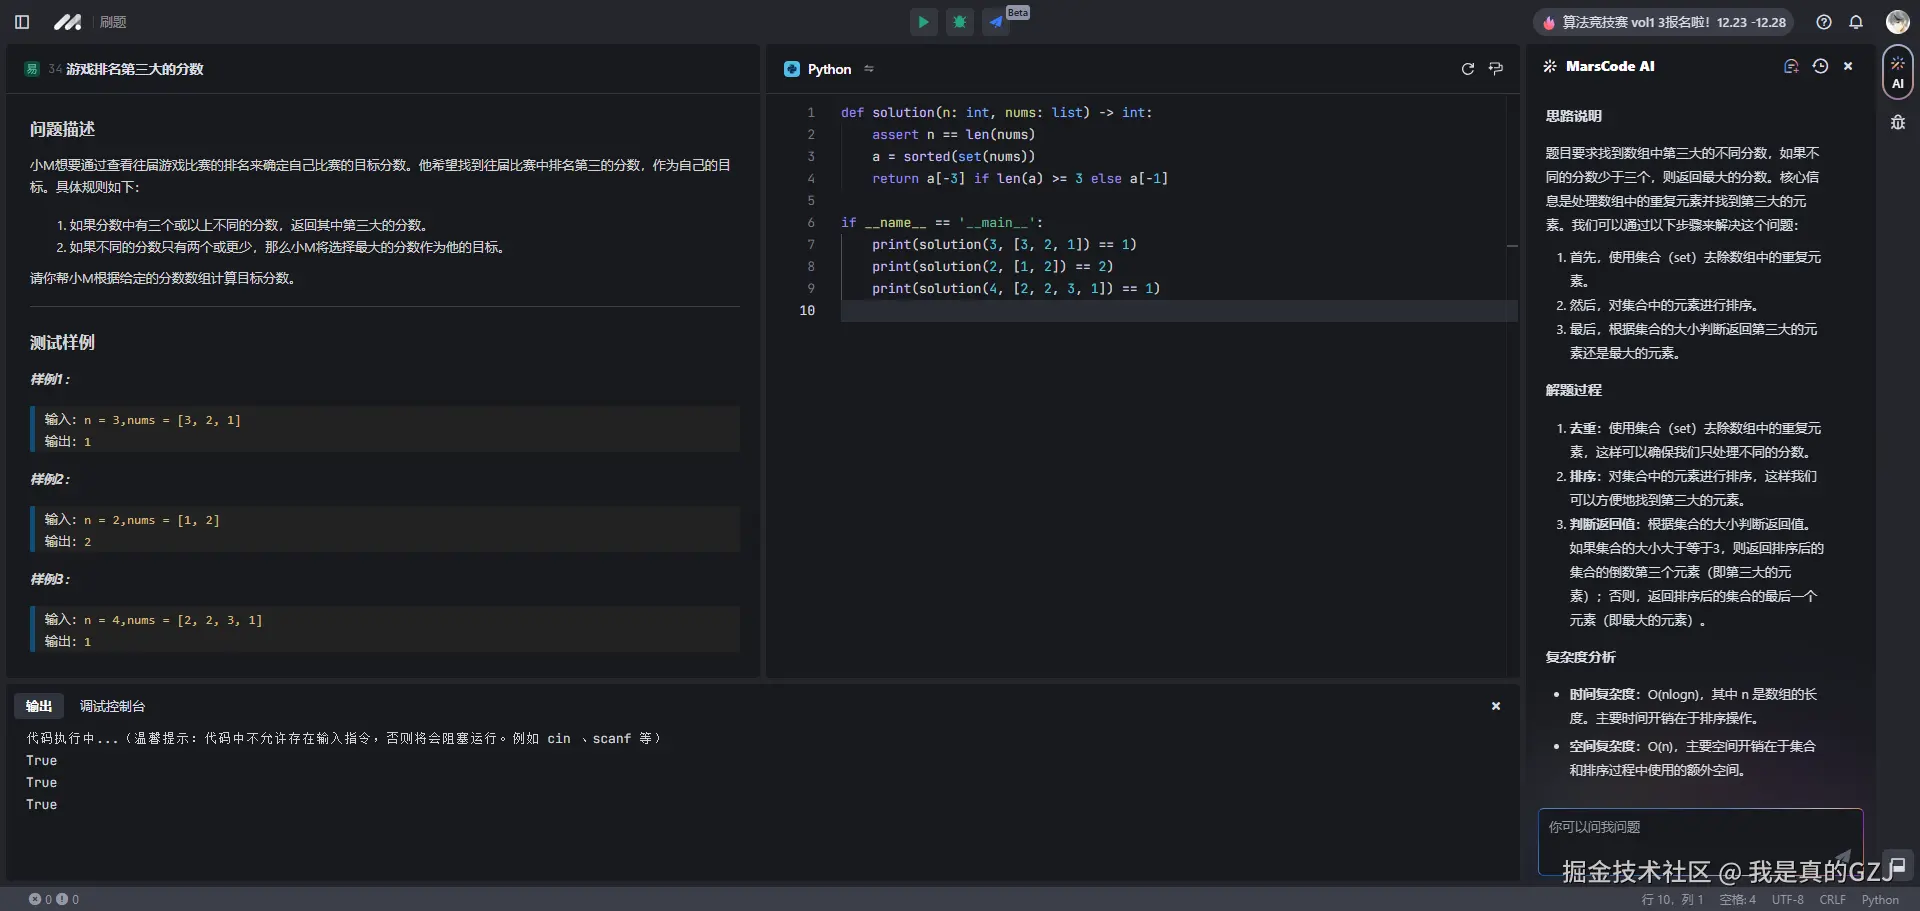Start debugging with the bug icon
The image size is (1920, 911).
pos(959,22)
